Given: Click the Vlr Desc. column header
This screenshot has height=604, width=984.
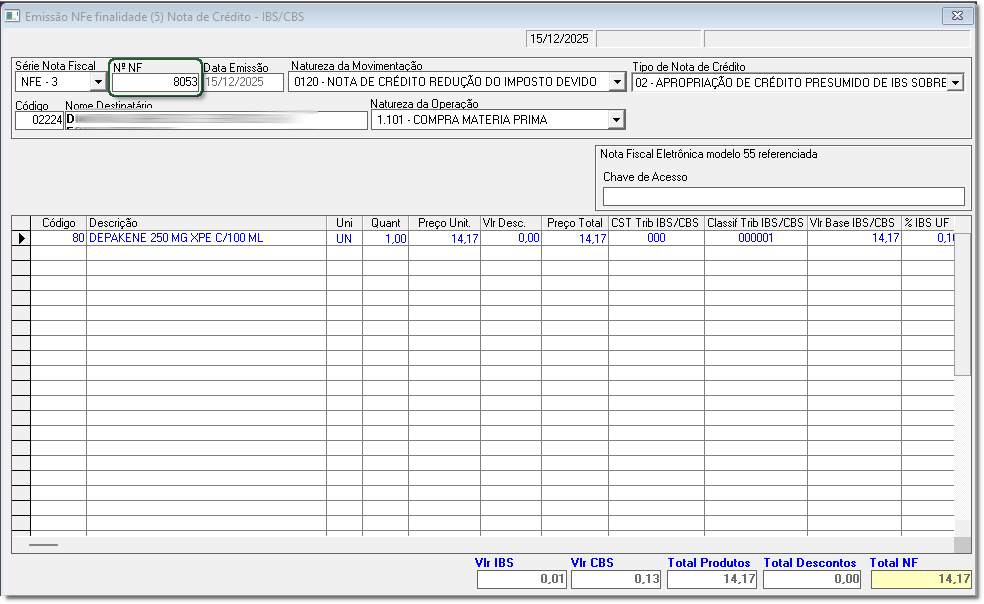Looking at the screenshot, I should pyautogui.click(x=511, y=223).
